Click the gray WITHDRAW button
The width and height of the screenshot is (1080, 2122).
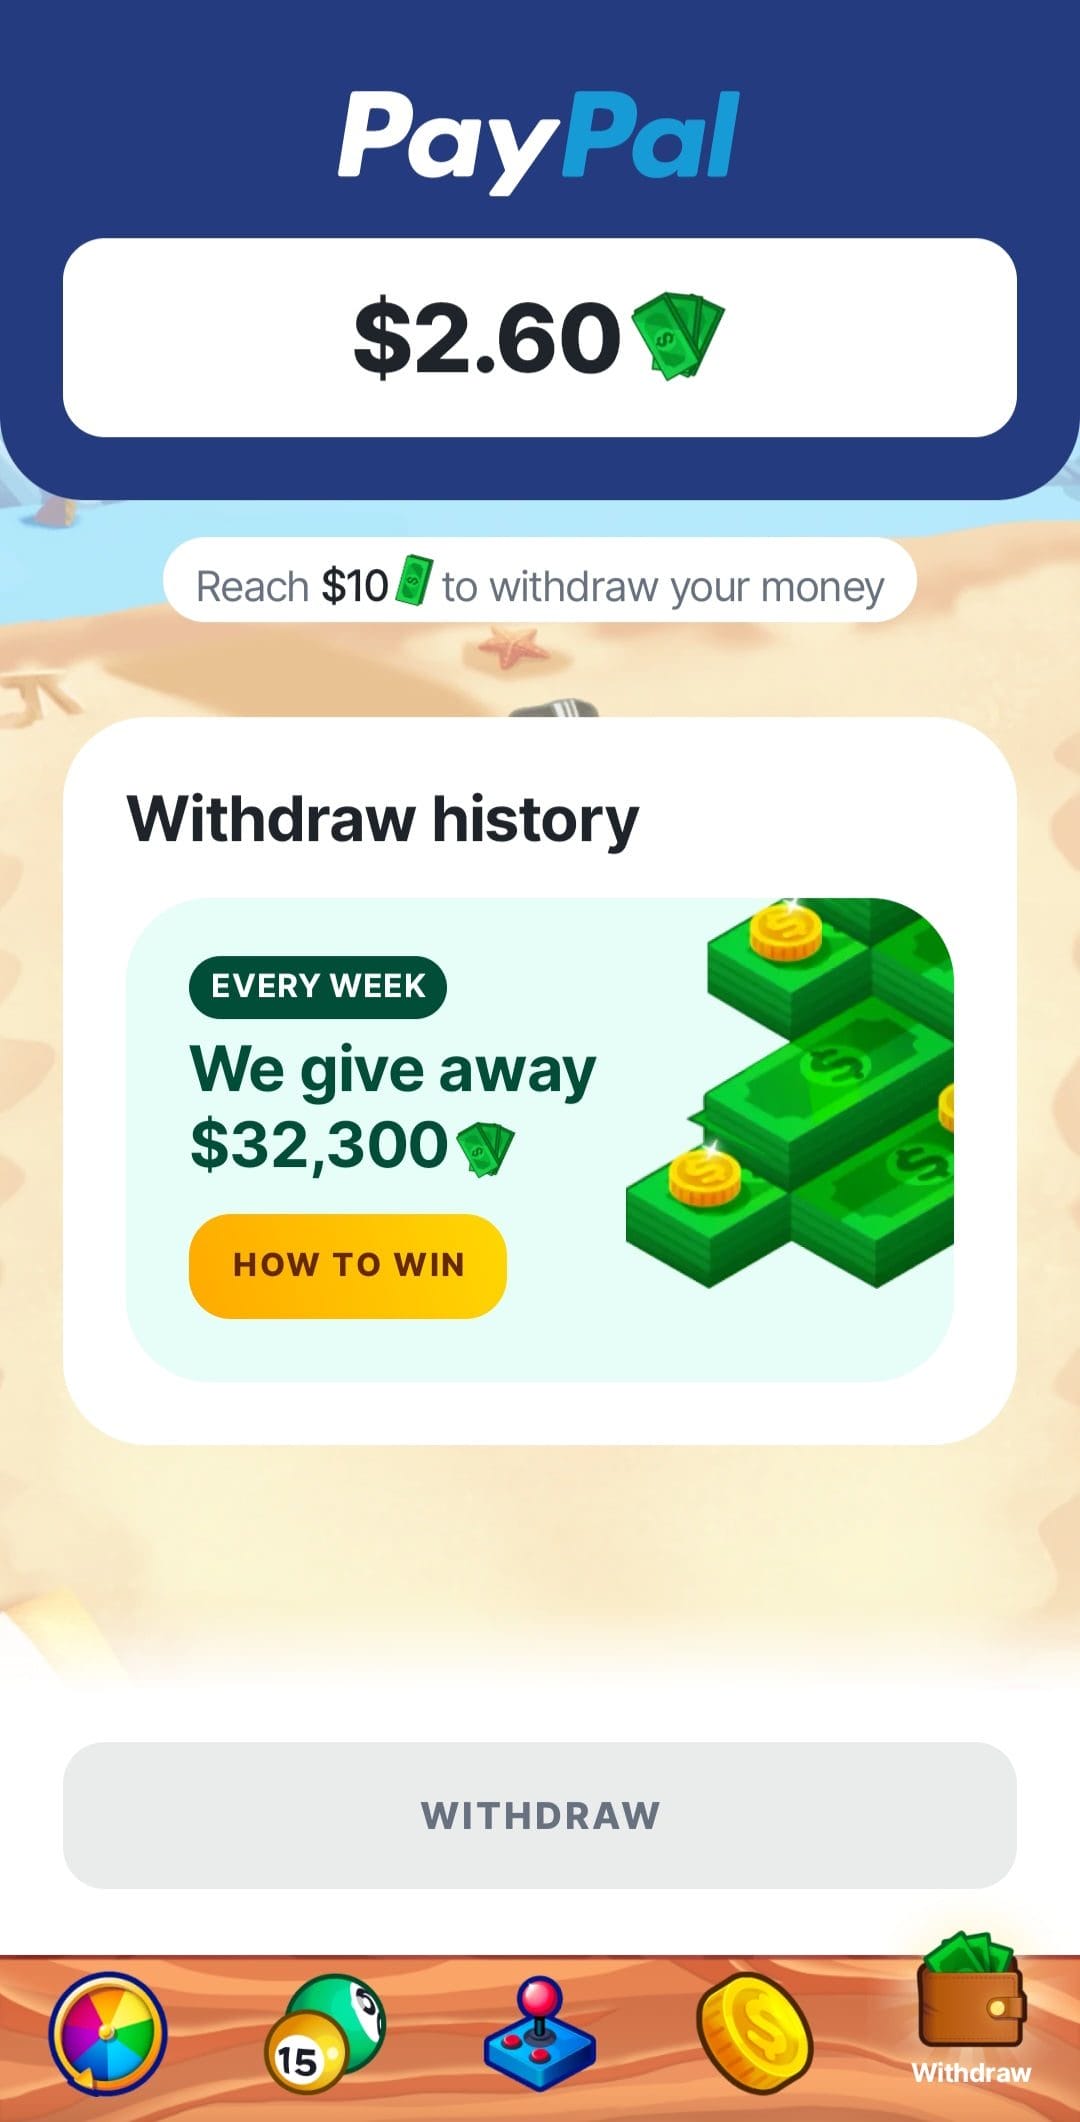click(540, 1815)
